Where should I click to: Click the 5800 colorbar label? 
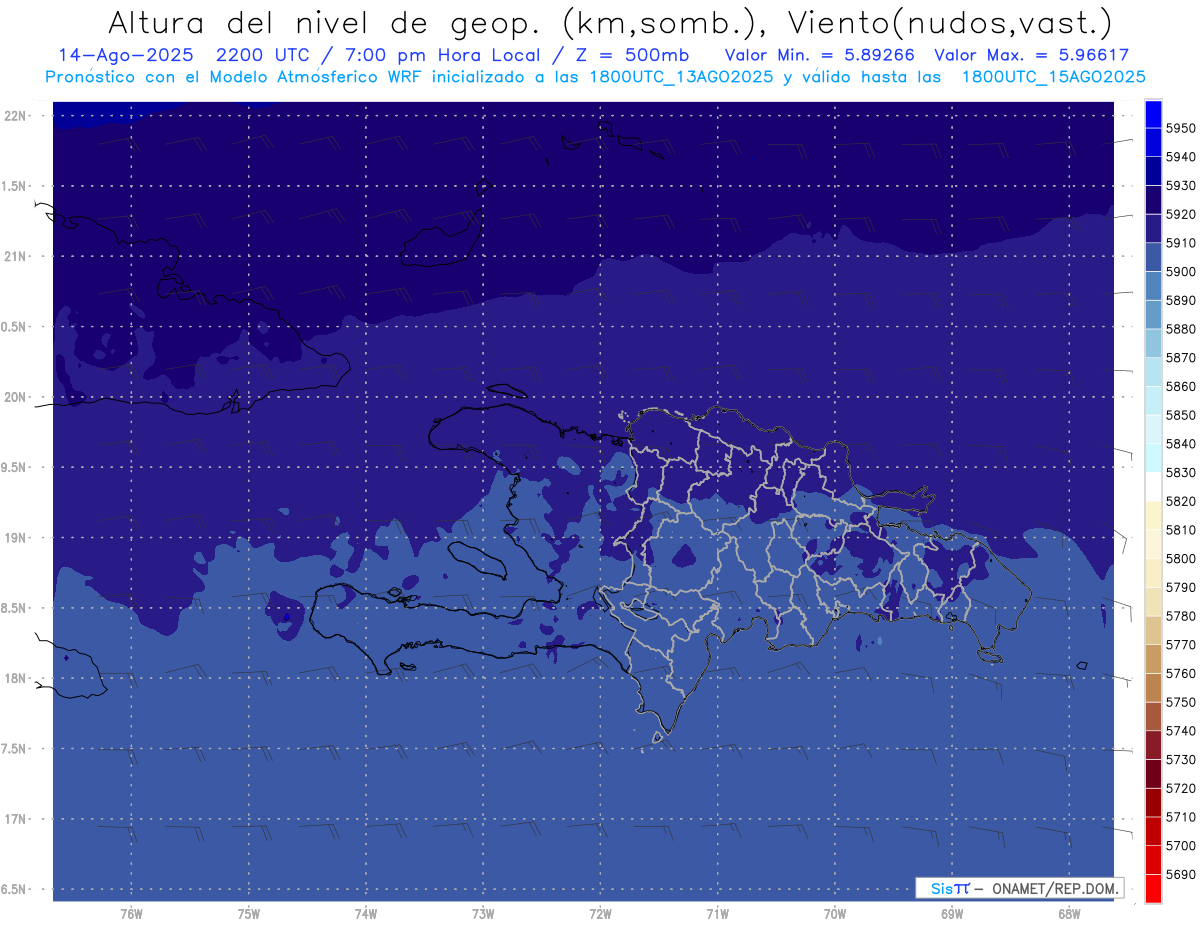[1180, 558]
